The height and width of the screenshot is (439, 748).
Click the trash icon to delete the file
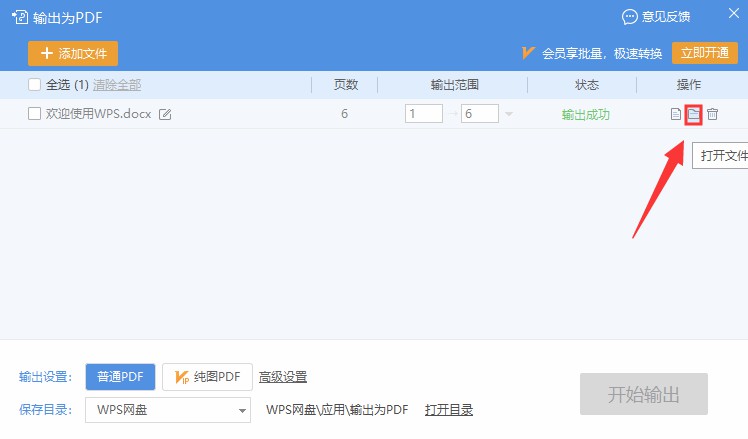(712, 114)
